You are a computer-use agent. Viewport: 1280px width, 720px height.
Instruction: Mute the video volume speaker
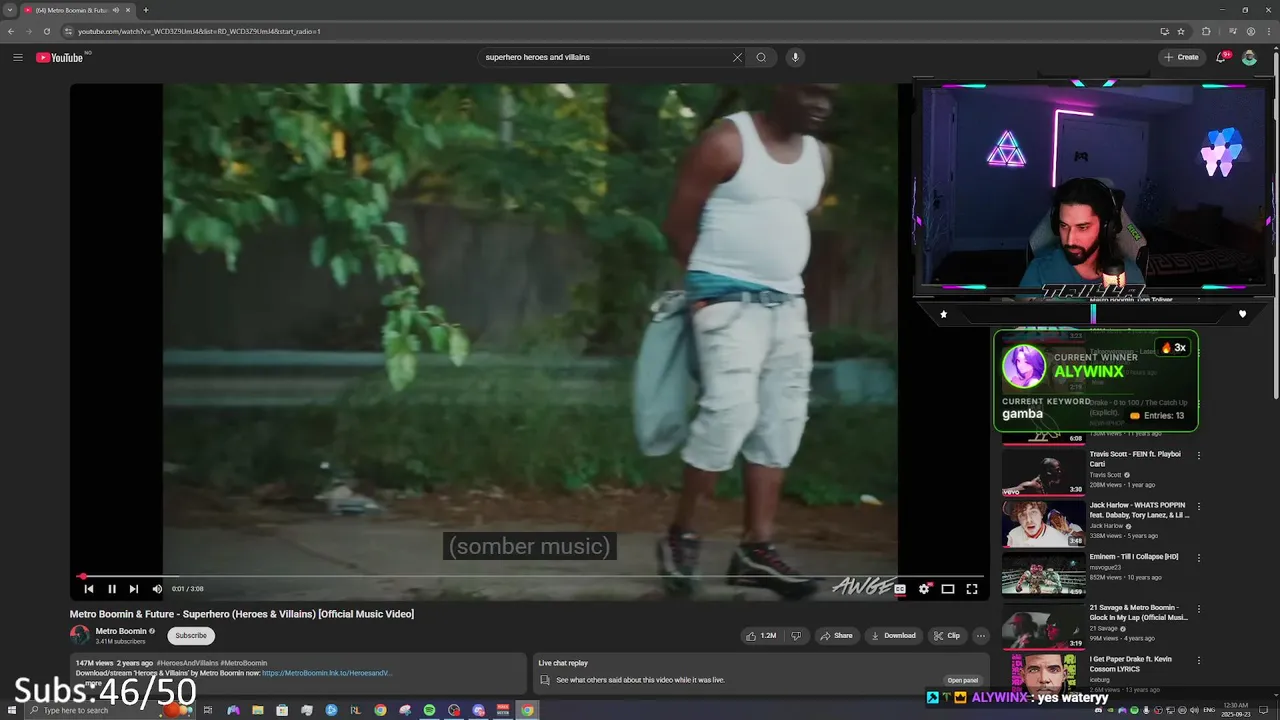point(157,589)
